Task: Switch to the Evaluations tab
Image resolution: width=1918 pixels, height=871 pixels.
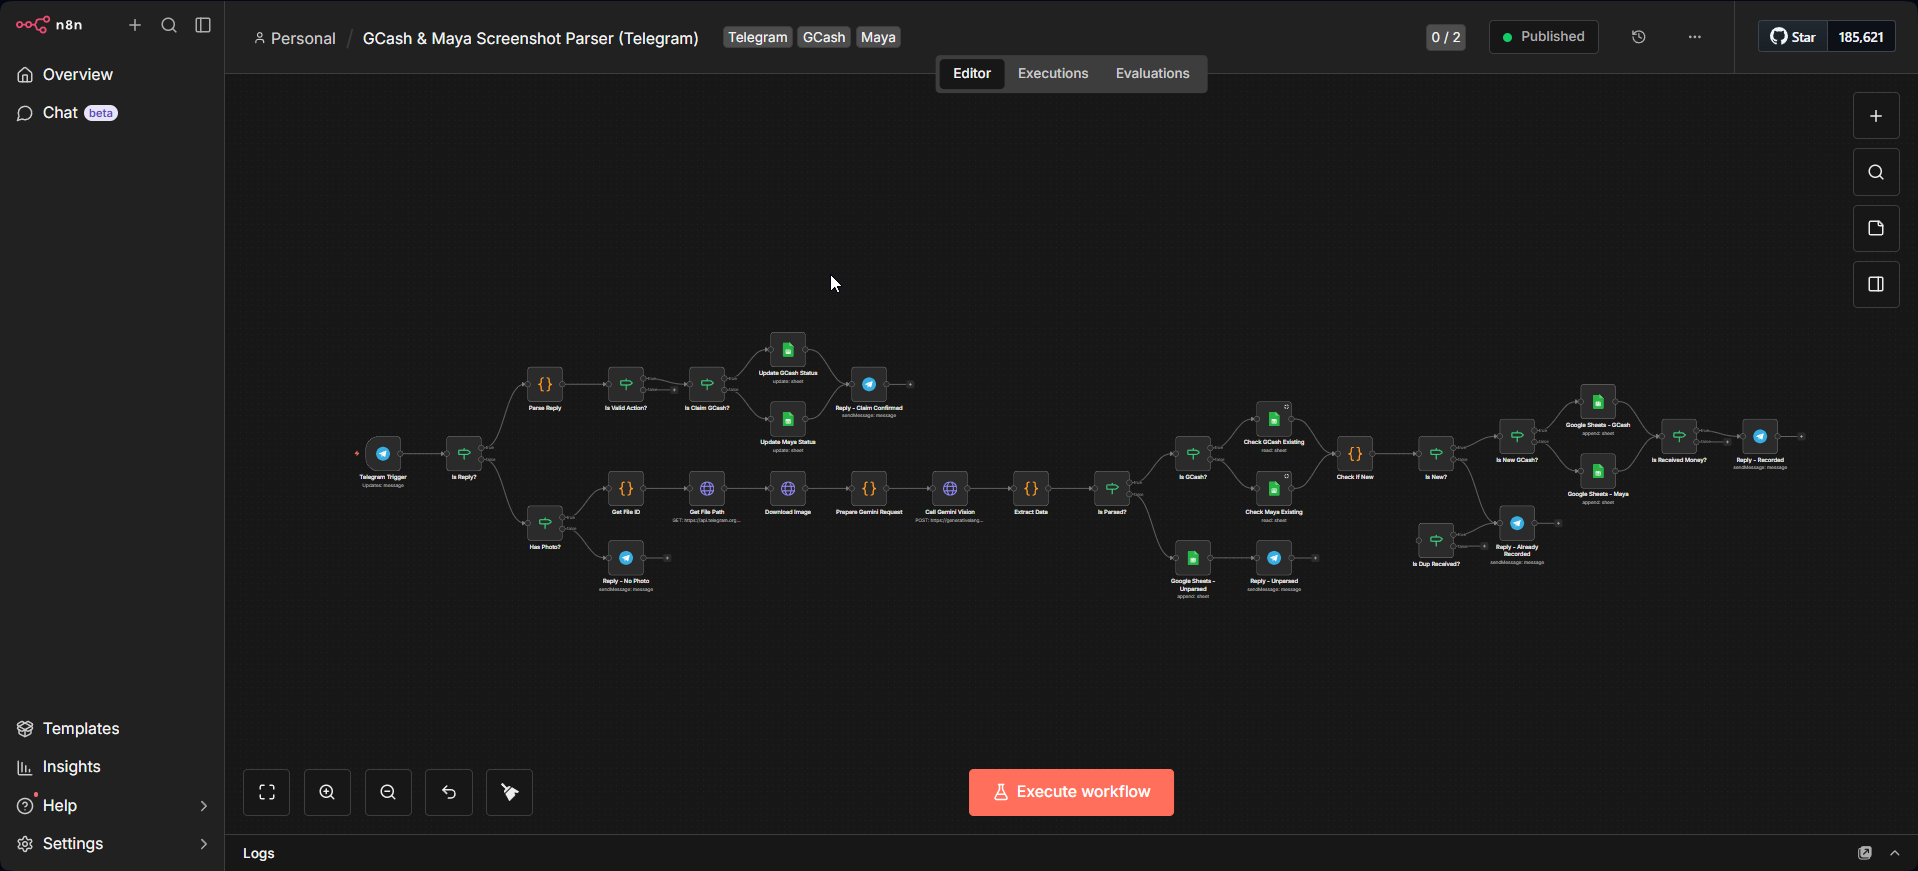Action: 1152,74
